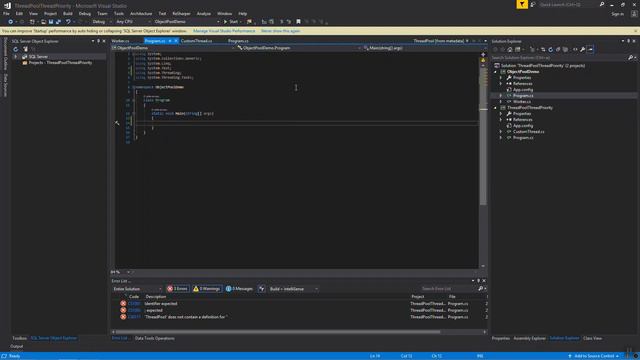Screen dimensions: 640x360
Task: Switch to the Class View tab
Action: pos(592,338)
